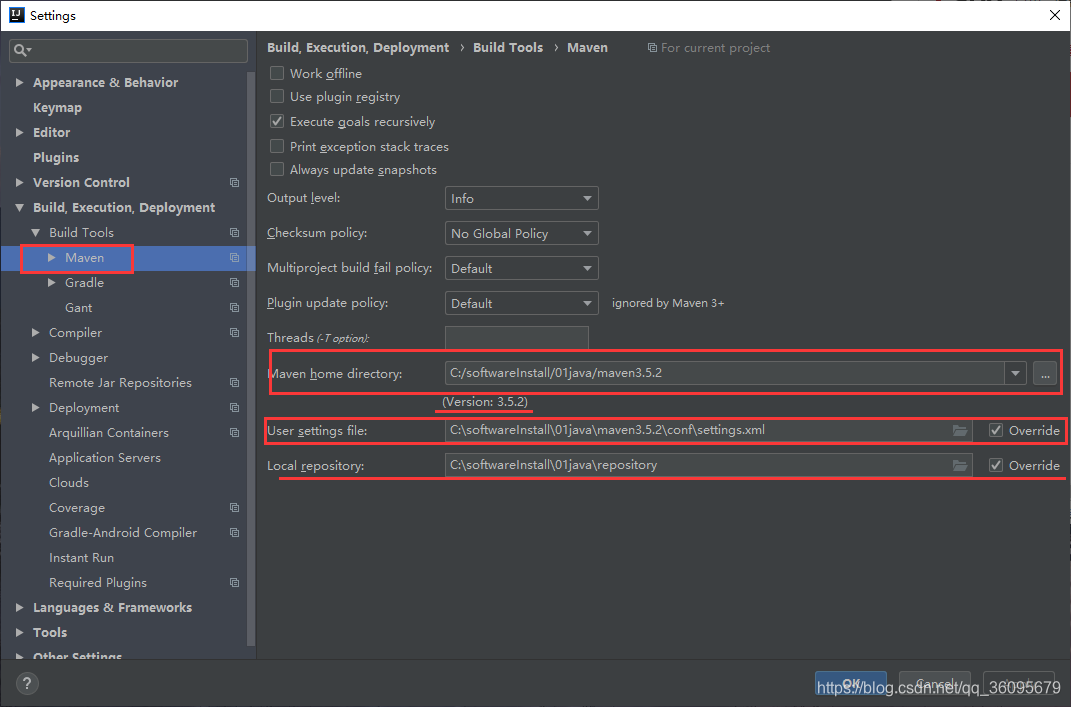Viewport: 1071px width, 707px height.
Task: Select Instant Run settings item
Action: pyautogui.click(x=81, y=557)
